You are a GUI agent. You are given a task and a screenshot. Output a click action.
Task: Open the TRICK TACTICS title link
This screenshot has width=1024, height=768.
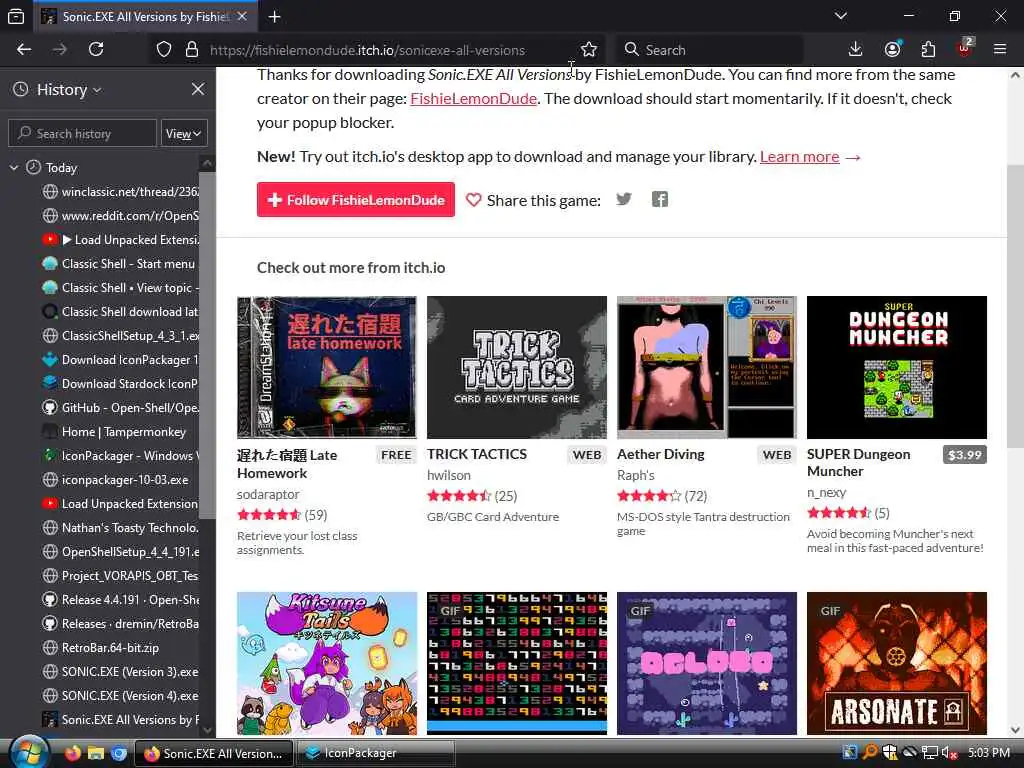click(x=477, y=455)
